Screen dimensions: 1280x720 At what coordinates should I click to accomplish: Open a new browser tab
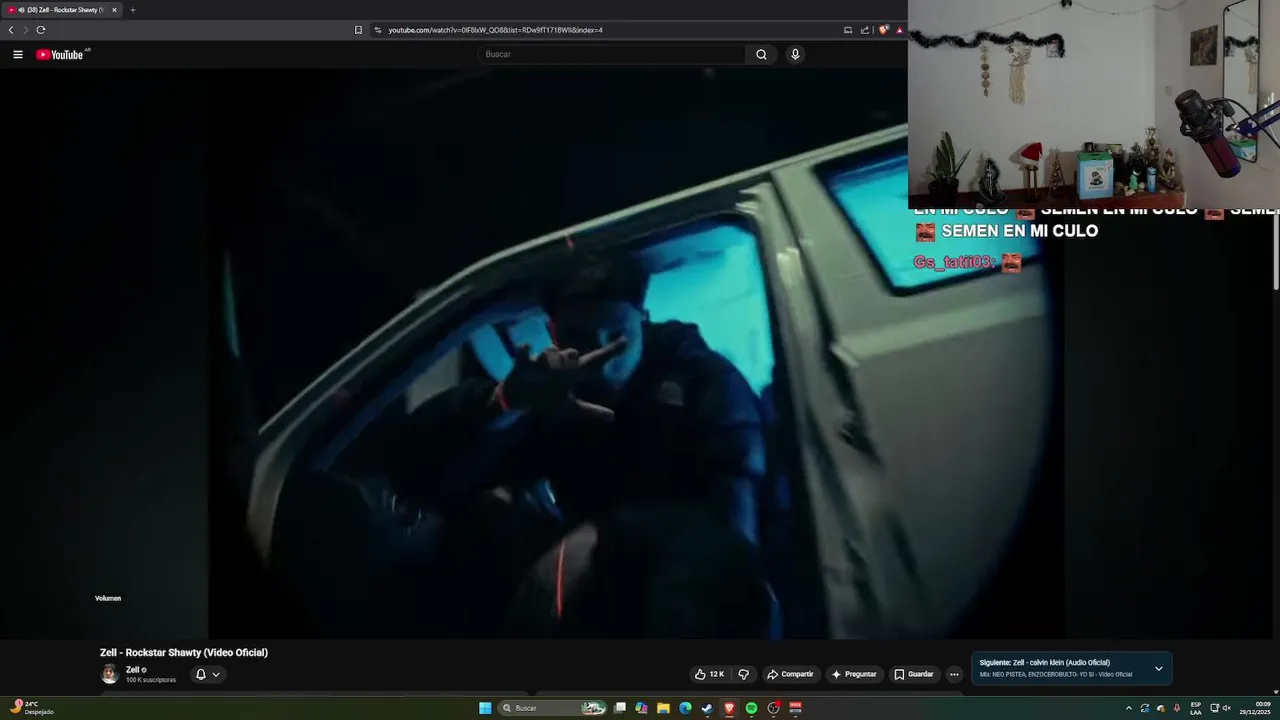tap(132, 10)
